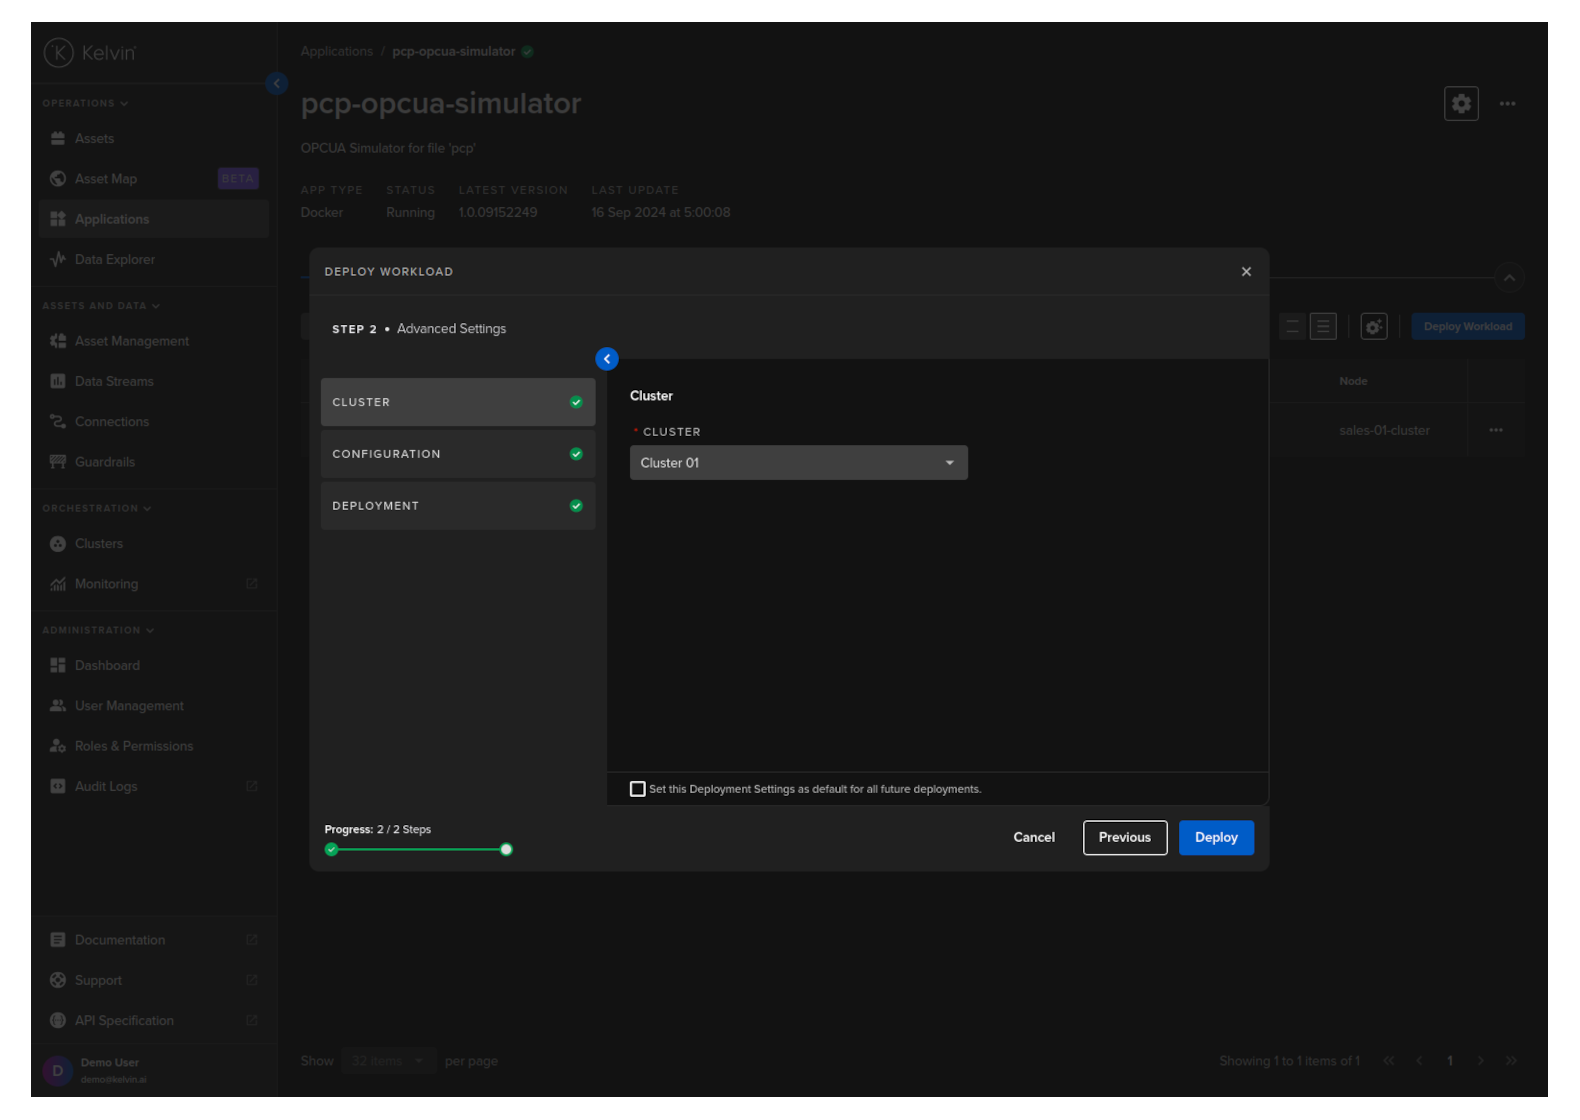Collapse the wizard steps panel arrow
1580x1120 pixels.
point(607,359)
